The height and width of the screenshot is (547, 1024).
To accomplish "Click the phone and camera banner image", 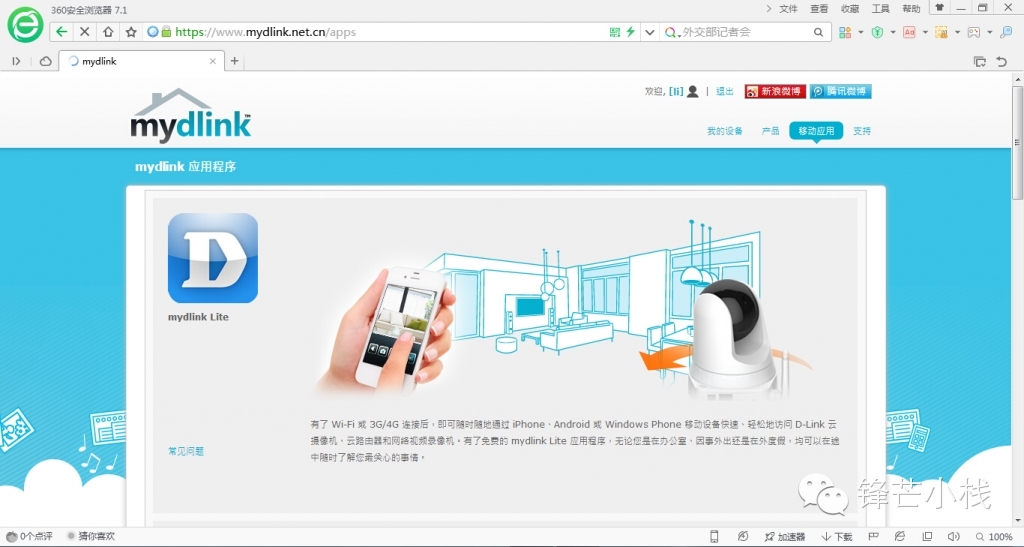I will (566, 310).
